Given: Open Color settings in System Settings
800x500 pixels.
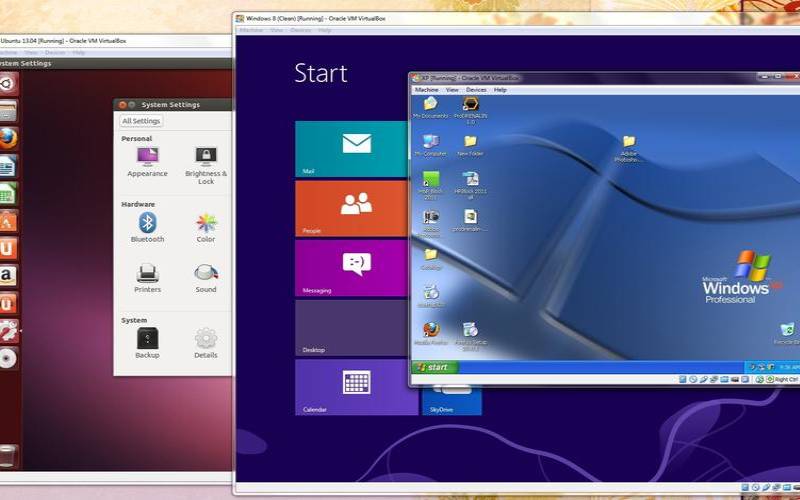Looking at the screenshot, I should tap(206, 228).
